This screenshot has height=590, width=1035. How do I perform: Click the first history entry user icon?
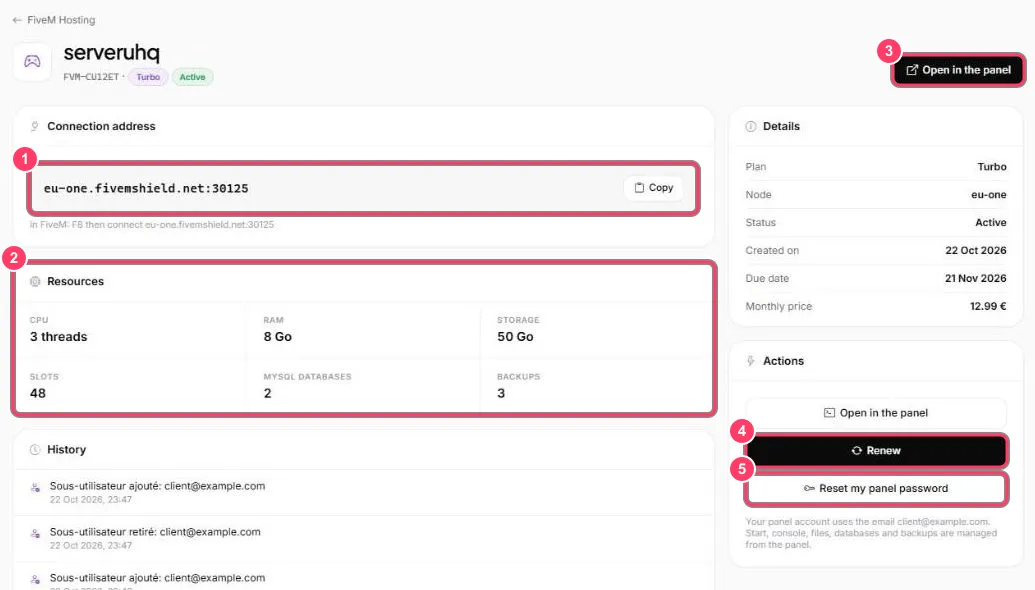coord(35,488)
